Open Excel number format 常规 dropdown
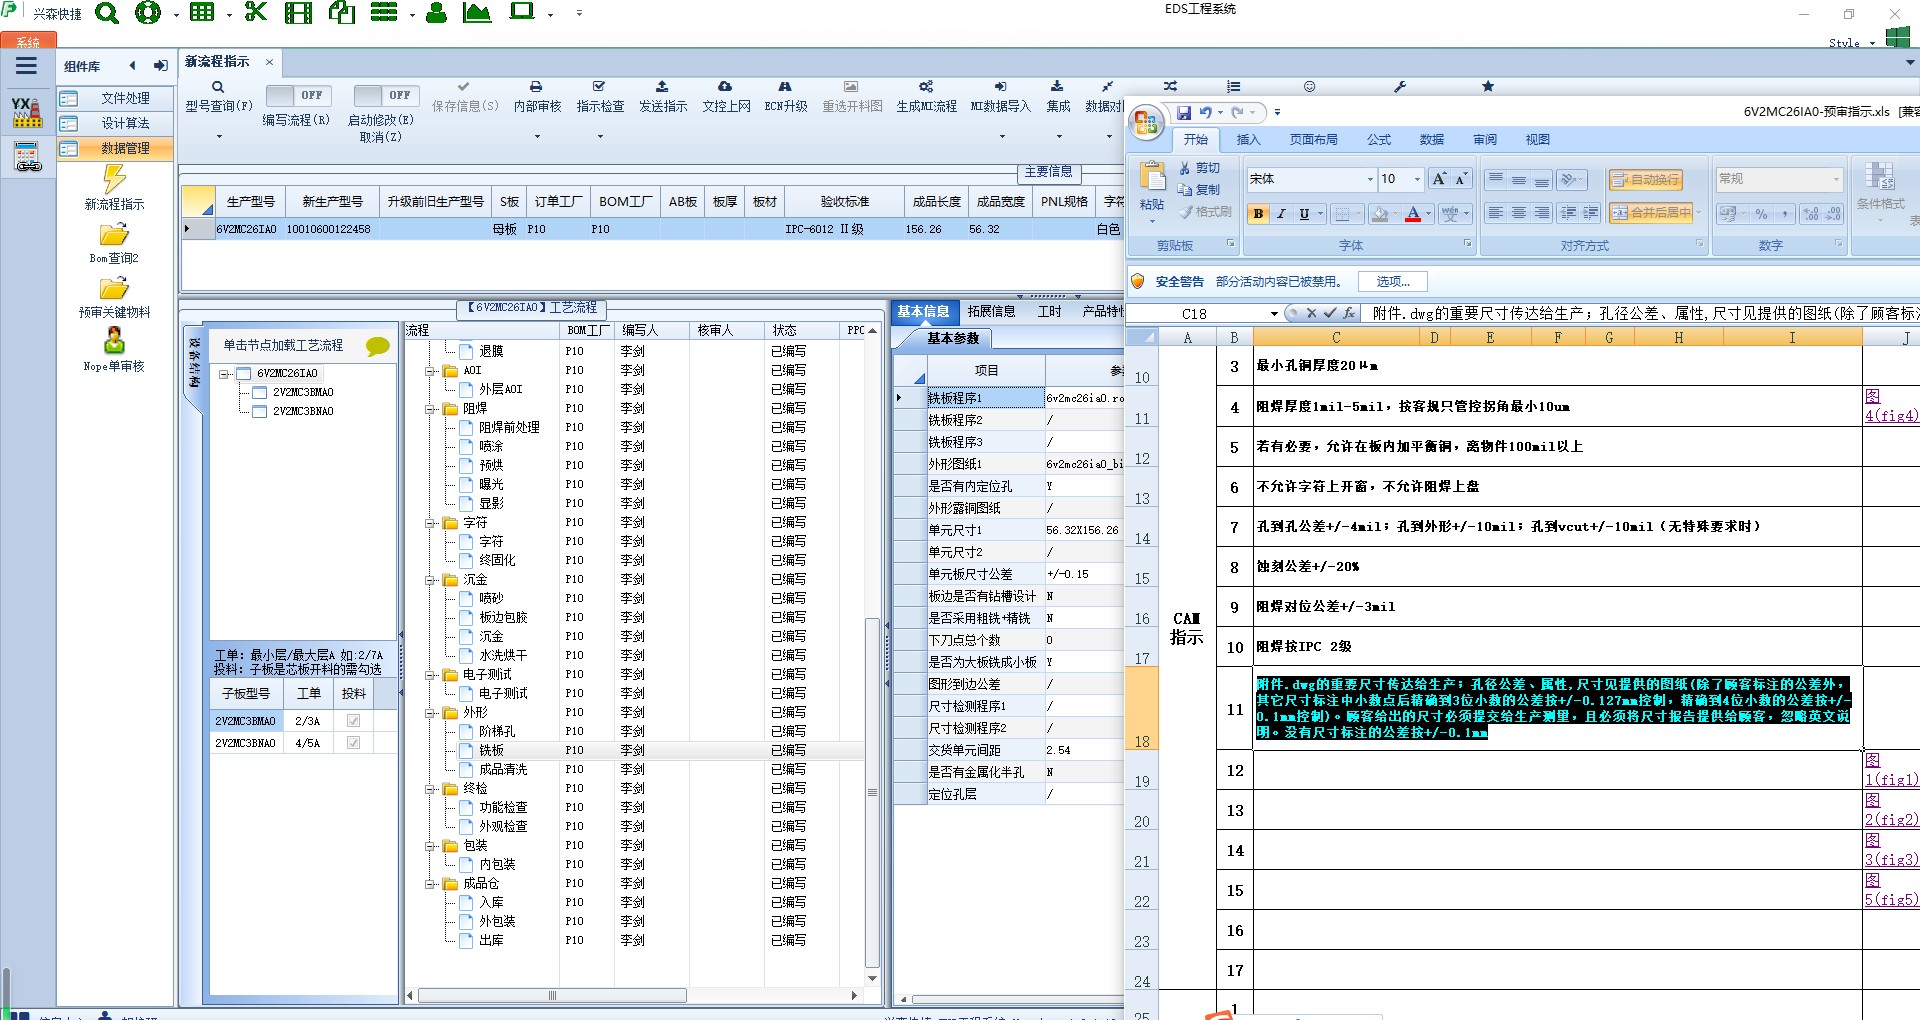Screen dimensions: 1920x1020 pos(1836,180)
